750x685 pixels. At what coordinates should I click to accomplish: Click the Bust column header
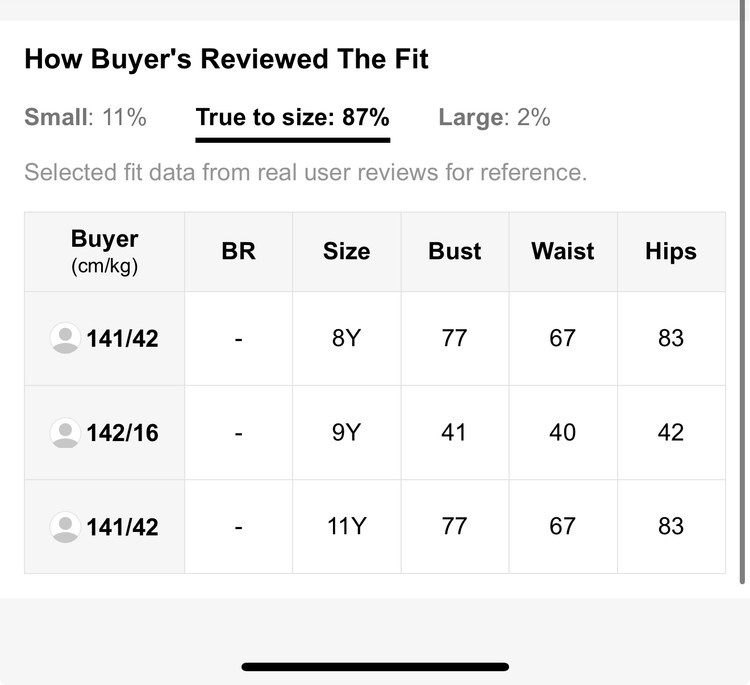click(455, 251)
